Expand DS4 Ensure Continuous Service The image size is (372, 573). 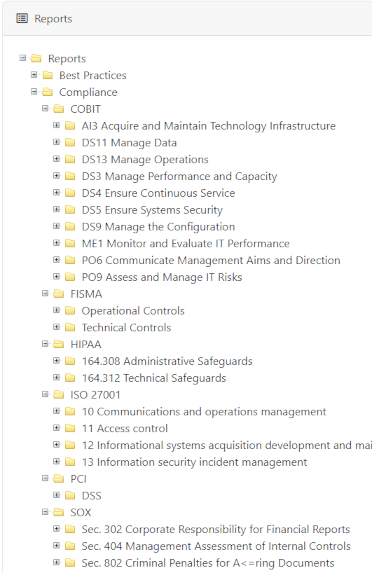point(56,192)
